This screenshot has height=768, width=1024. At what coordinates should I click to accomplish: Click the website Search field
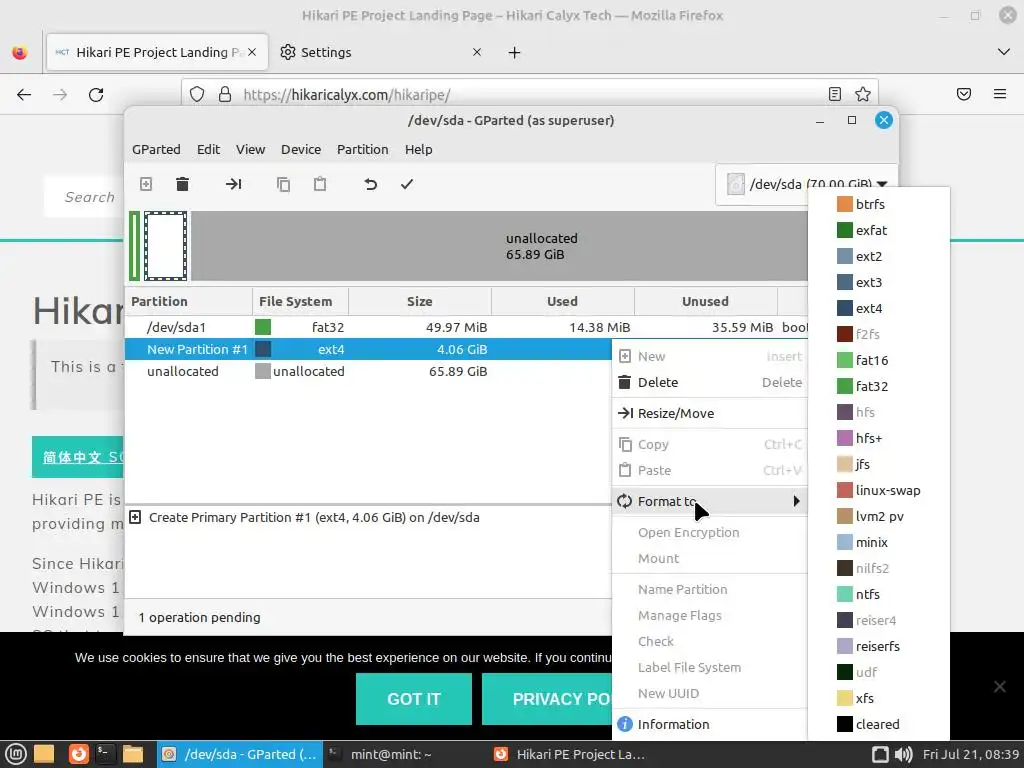coord(85,197)
